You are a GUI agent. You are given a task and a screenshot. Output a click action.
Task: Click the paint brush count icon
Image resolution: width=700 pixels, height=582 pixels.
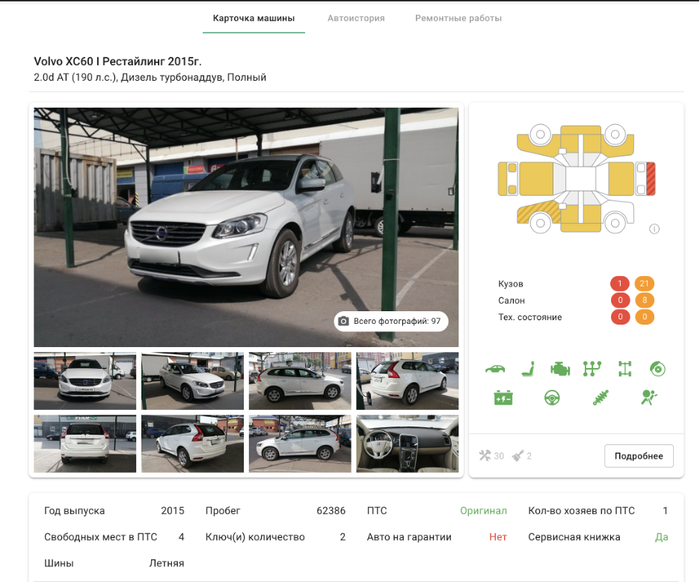point(518,456)
